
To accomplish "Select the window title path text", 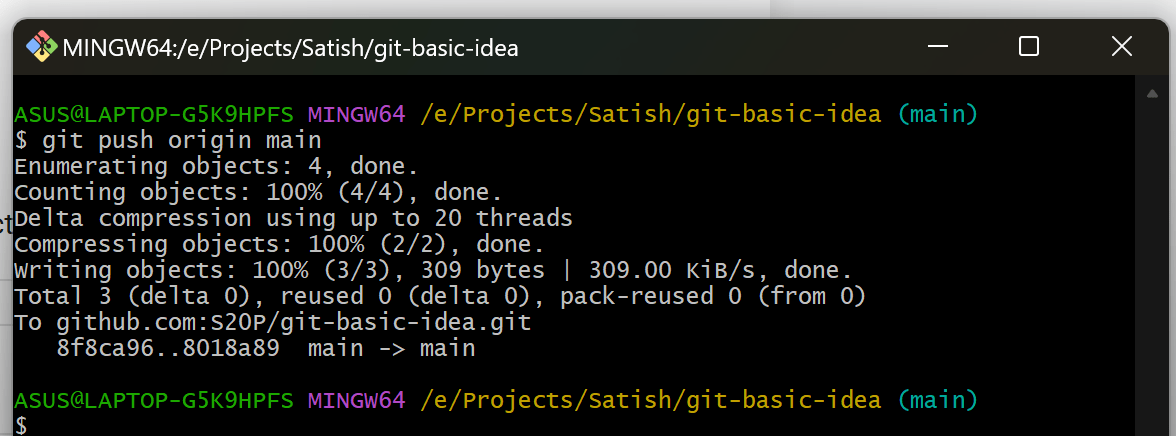I will [290, 48].
